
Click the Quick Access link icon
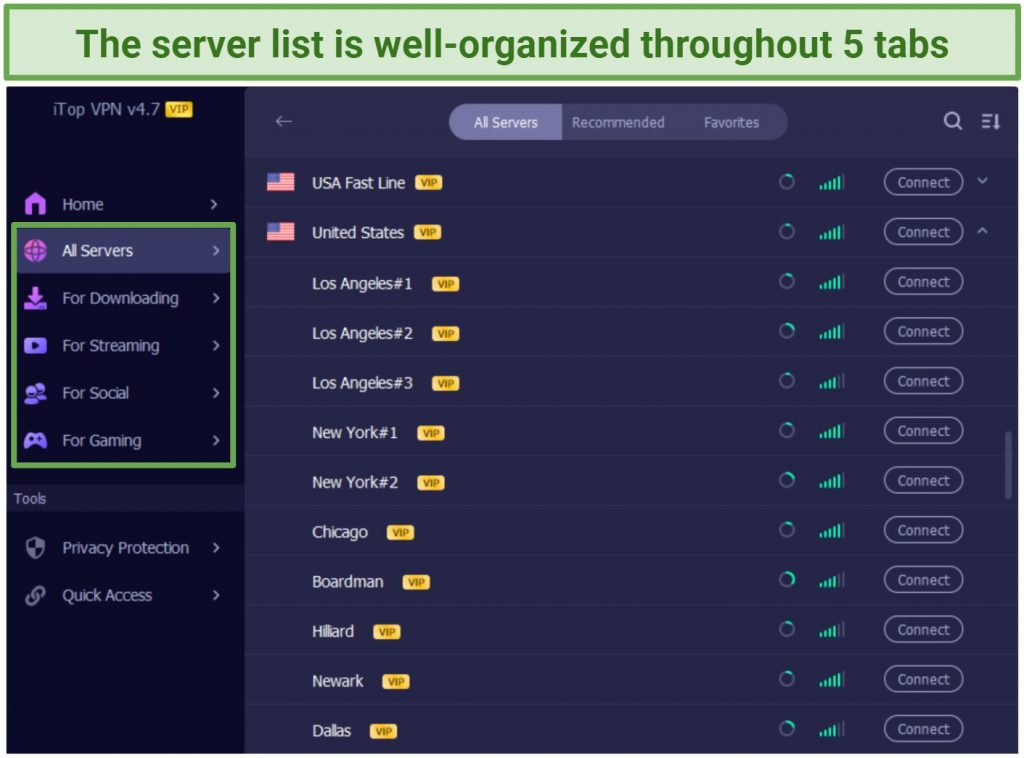pyautogui.click(x=35, y=595)
